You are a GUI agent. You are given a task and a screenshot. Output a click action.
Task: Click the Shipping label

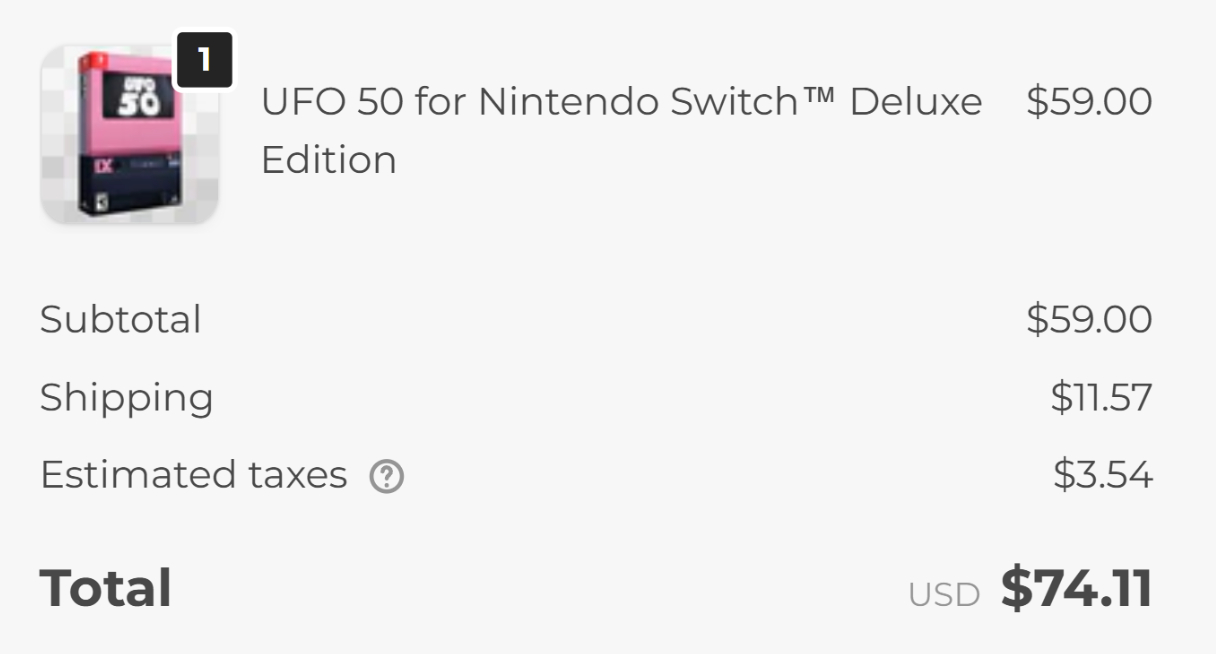(x=126, y=397)
